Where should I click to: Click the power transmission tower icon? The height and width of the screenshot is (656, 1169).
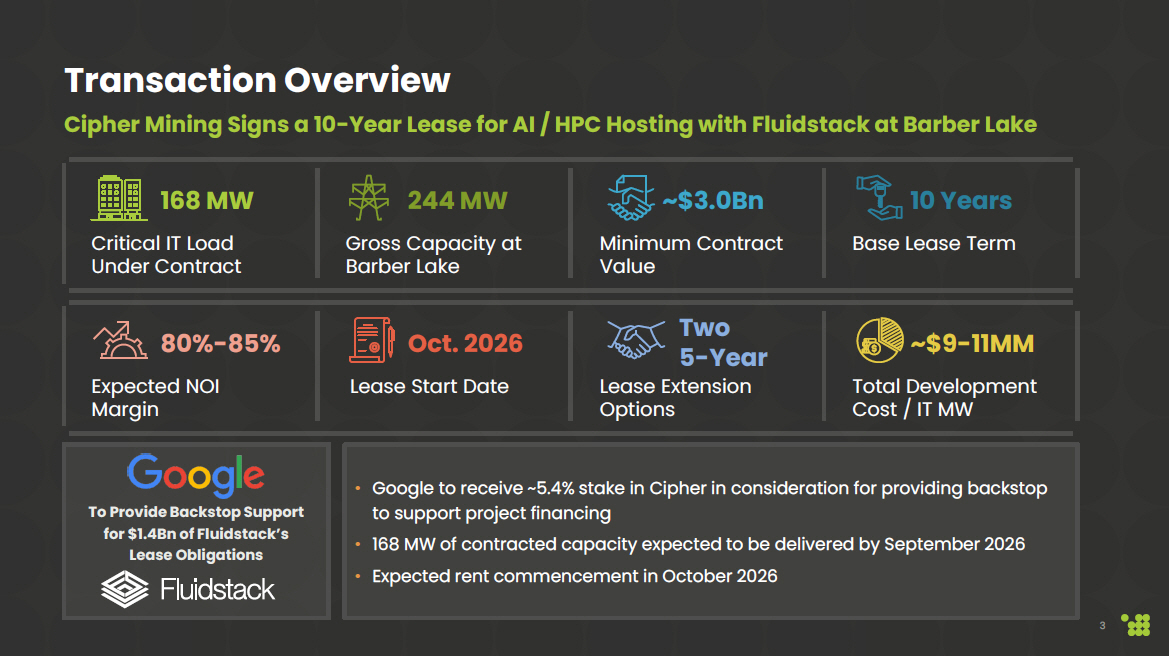tap(368, 199)
